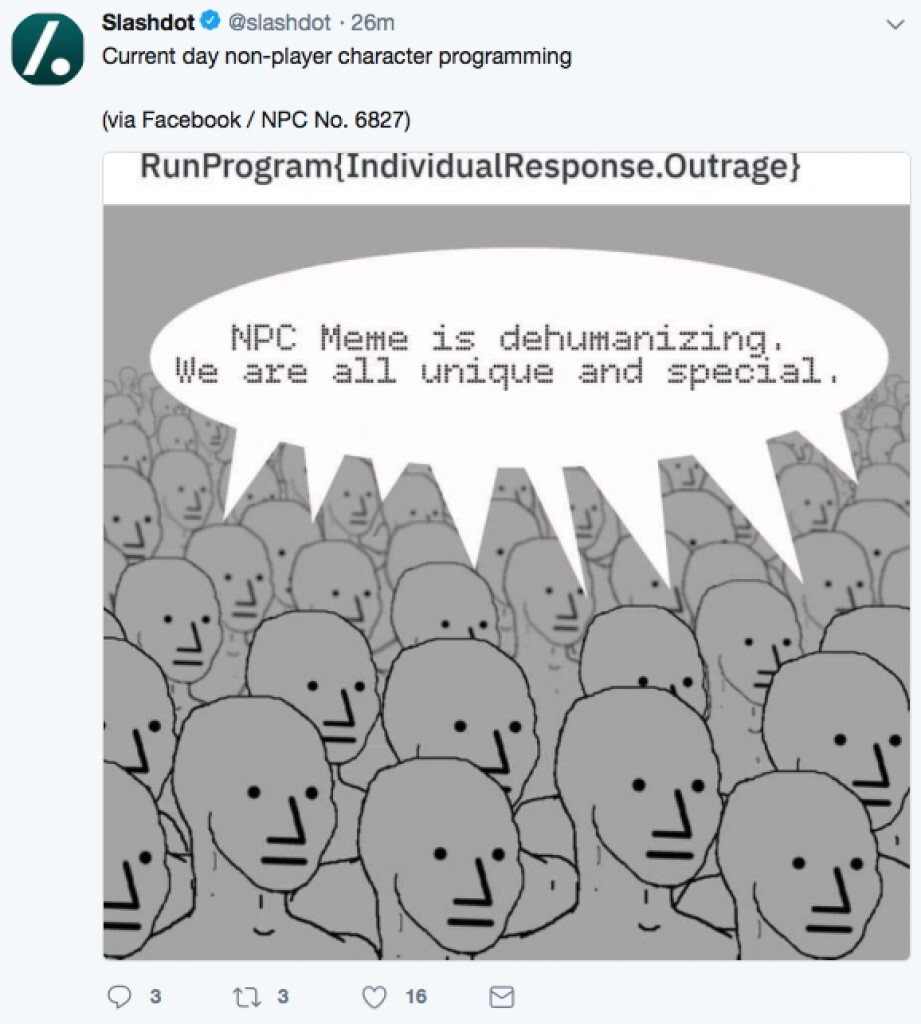Click the reply speech bubble icon

[119, 996]
